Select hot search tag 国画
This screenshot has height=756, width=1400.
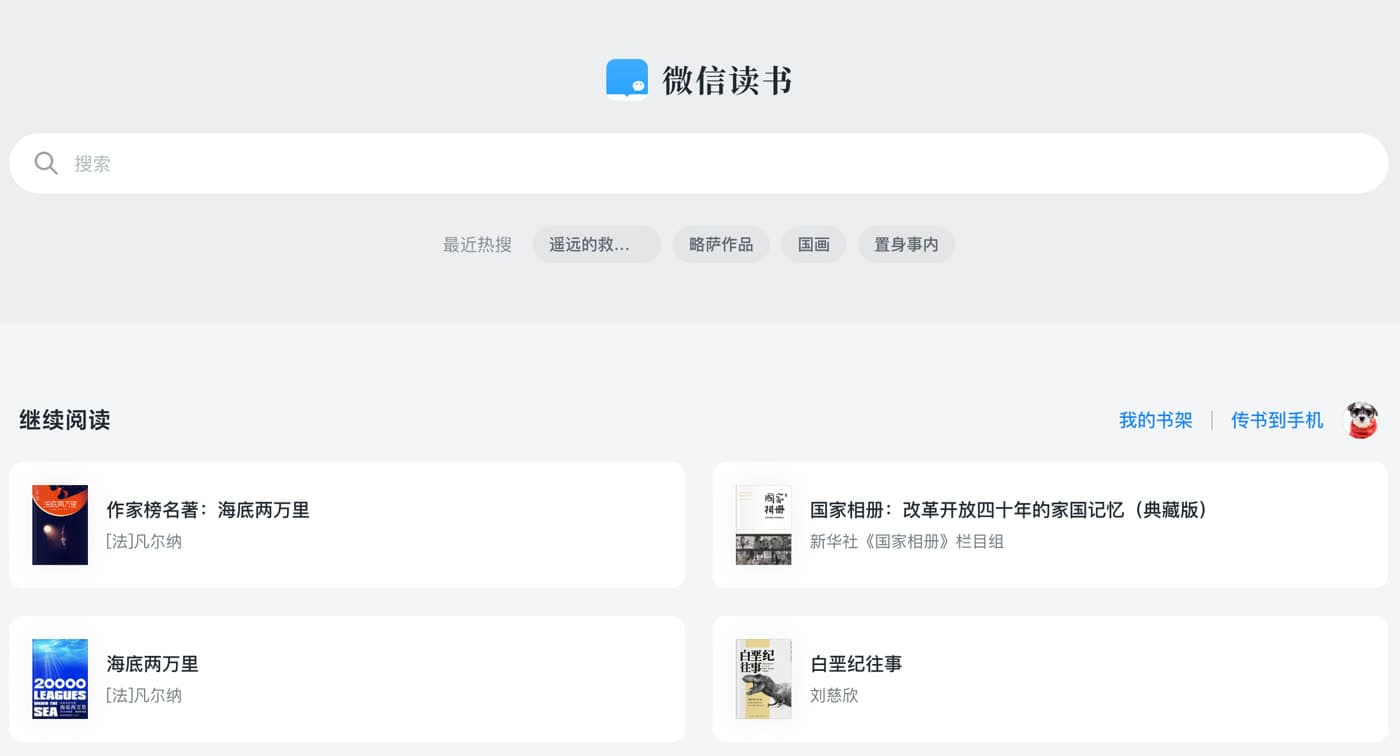click(814, 244)
